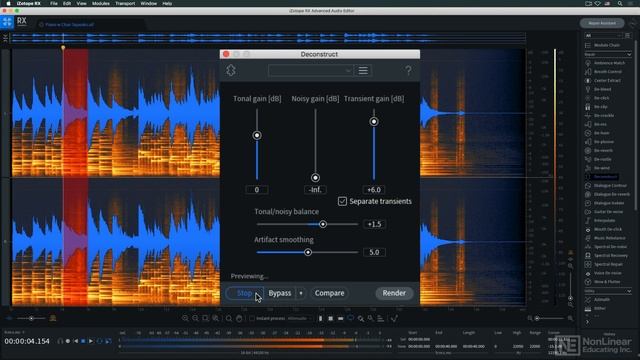Expand the module panel bottom chevron
The image size is (640, 360).
tap(587, 322)
